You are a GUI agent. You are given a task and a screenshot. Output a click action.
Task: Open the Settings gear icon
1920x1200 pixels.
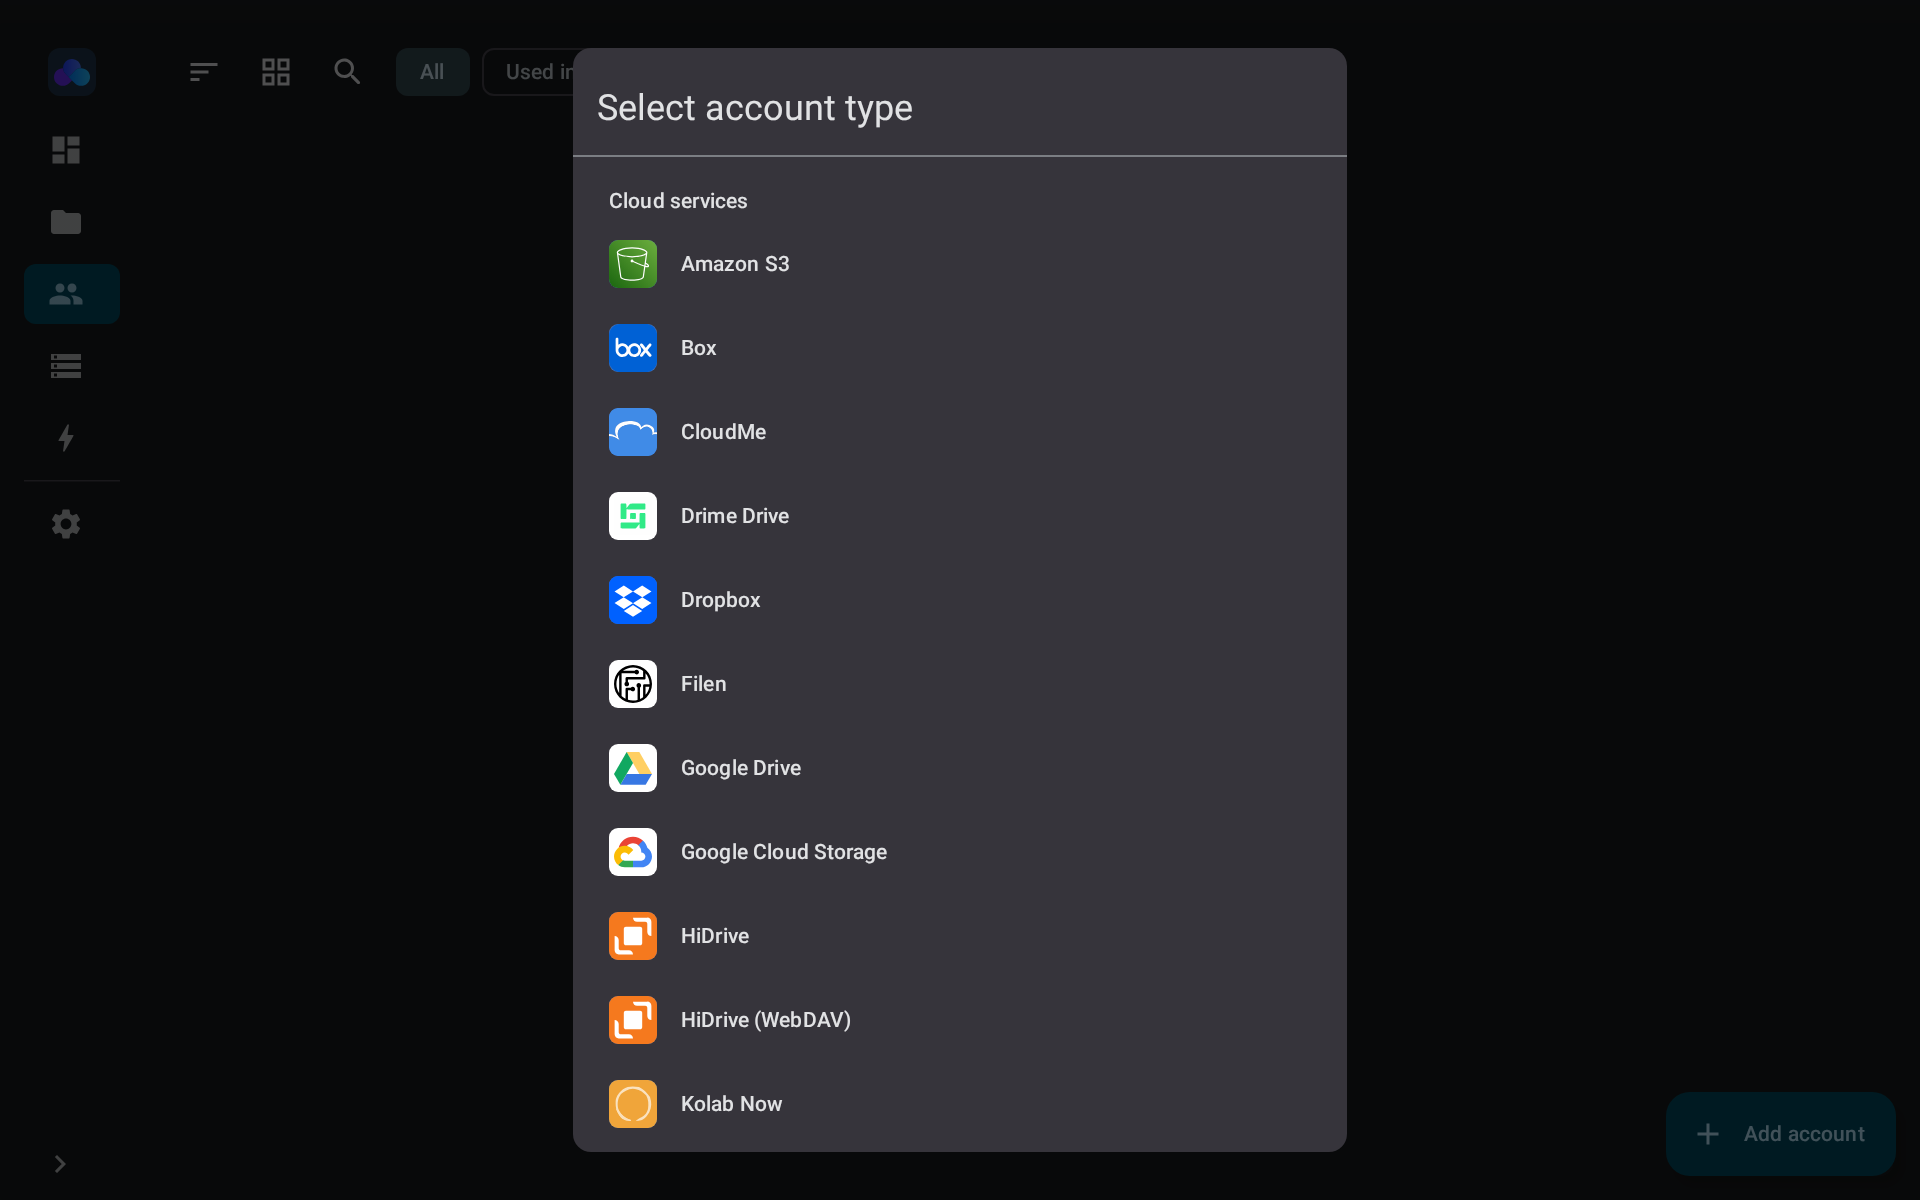pos(66,524)
